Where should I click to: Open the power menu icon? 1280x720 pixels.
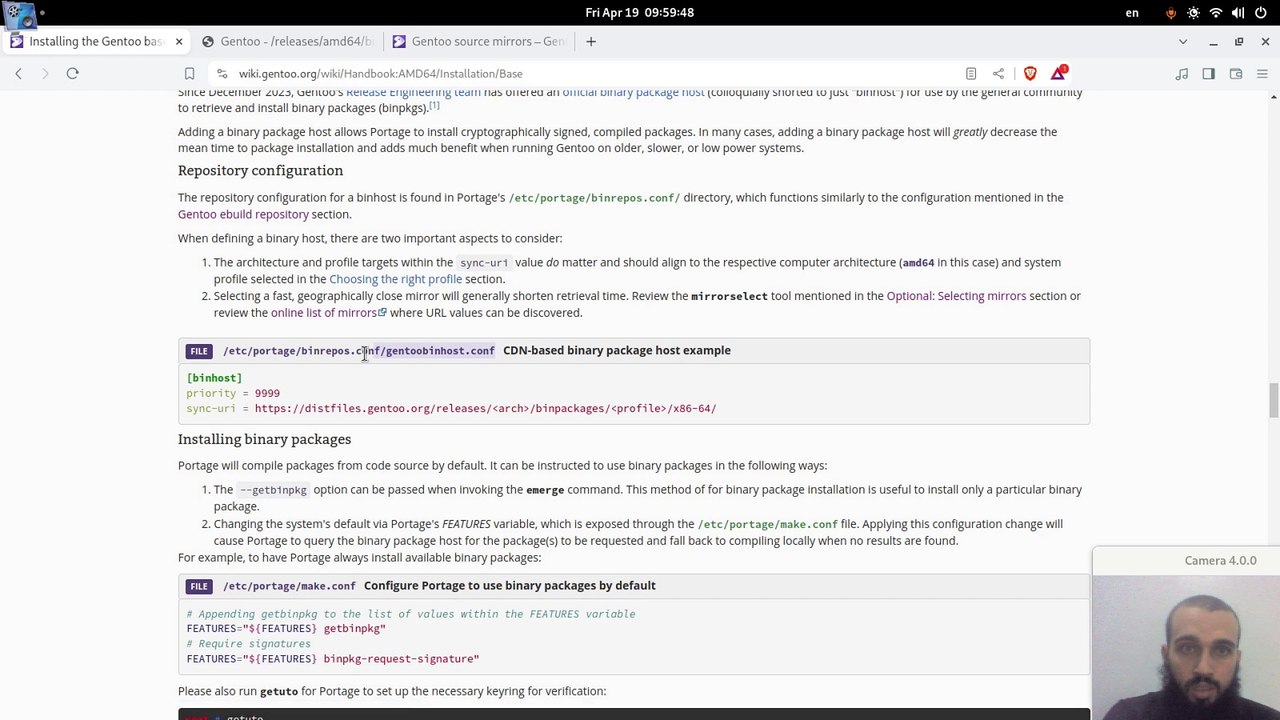1261,13
